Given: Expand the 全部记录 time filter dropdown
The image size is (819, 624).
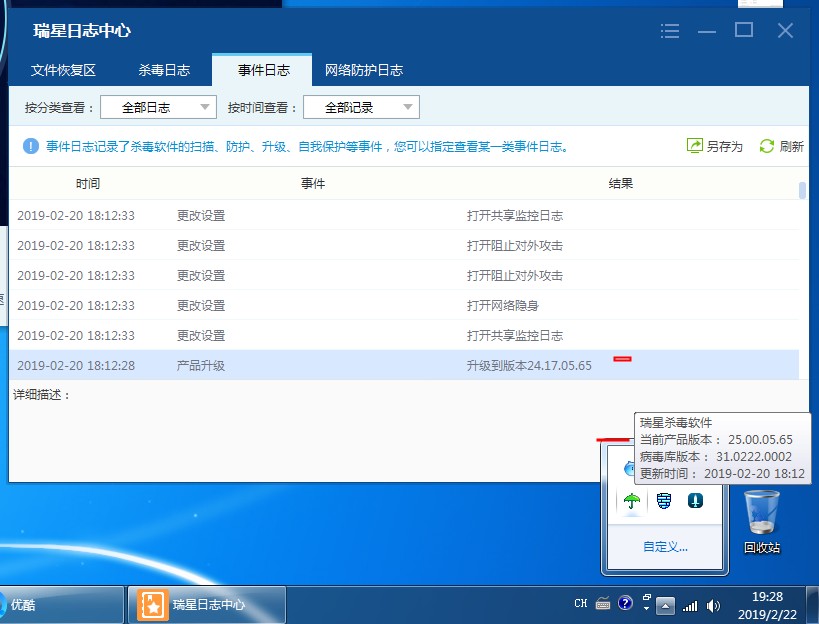Looking at the screenshot, I should tap(361, 107).
